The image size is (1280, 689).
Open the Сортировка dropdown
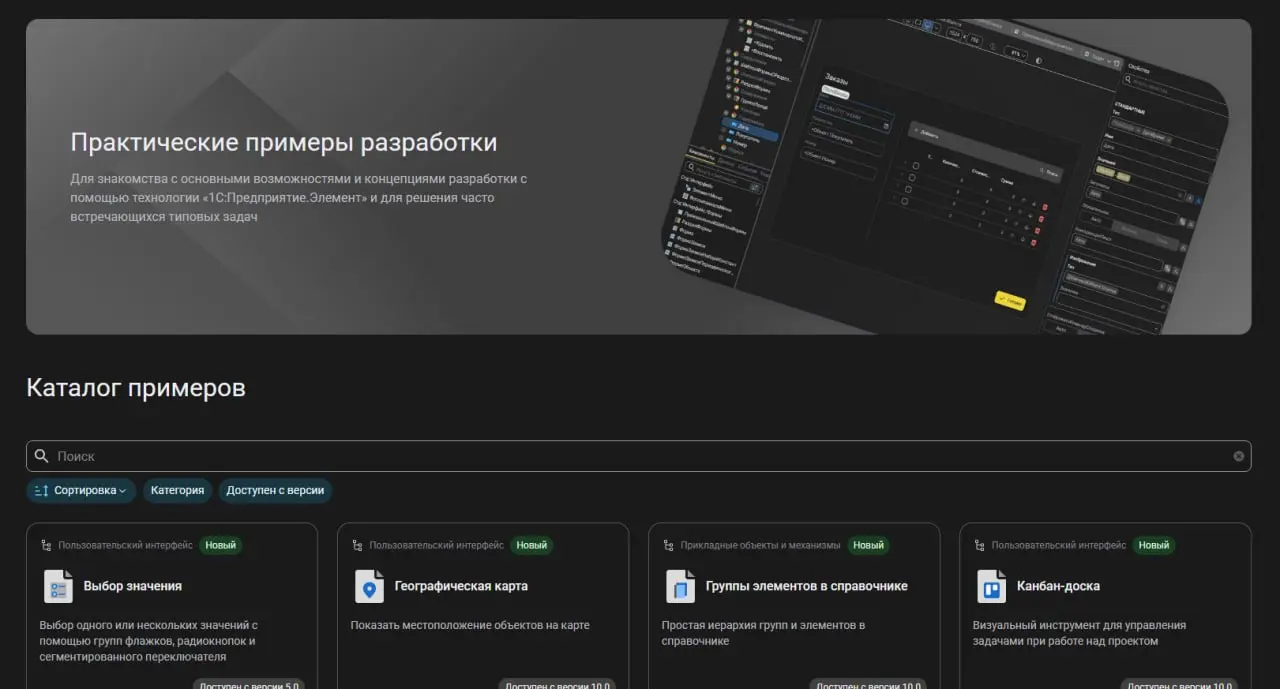(81, 490)
